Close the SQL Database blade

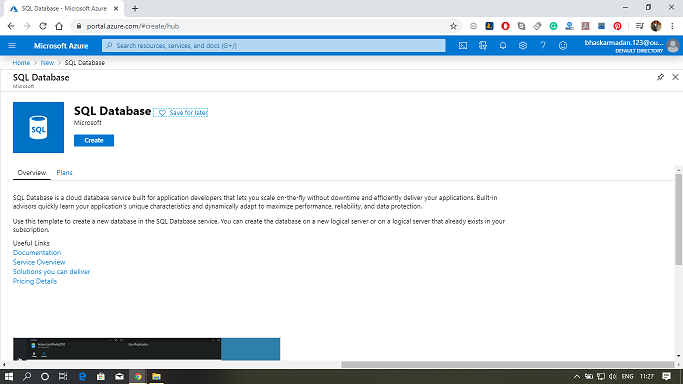click(x=675, y=77)
